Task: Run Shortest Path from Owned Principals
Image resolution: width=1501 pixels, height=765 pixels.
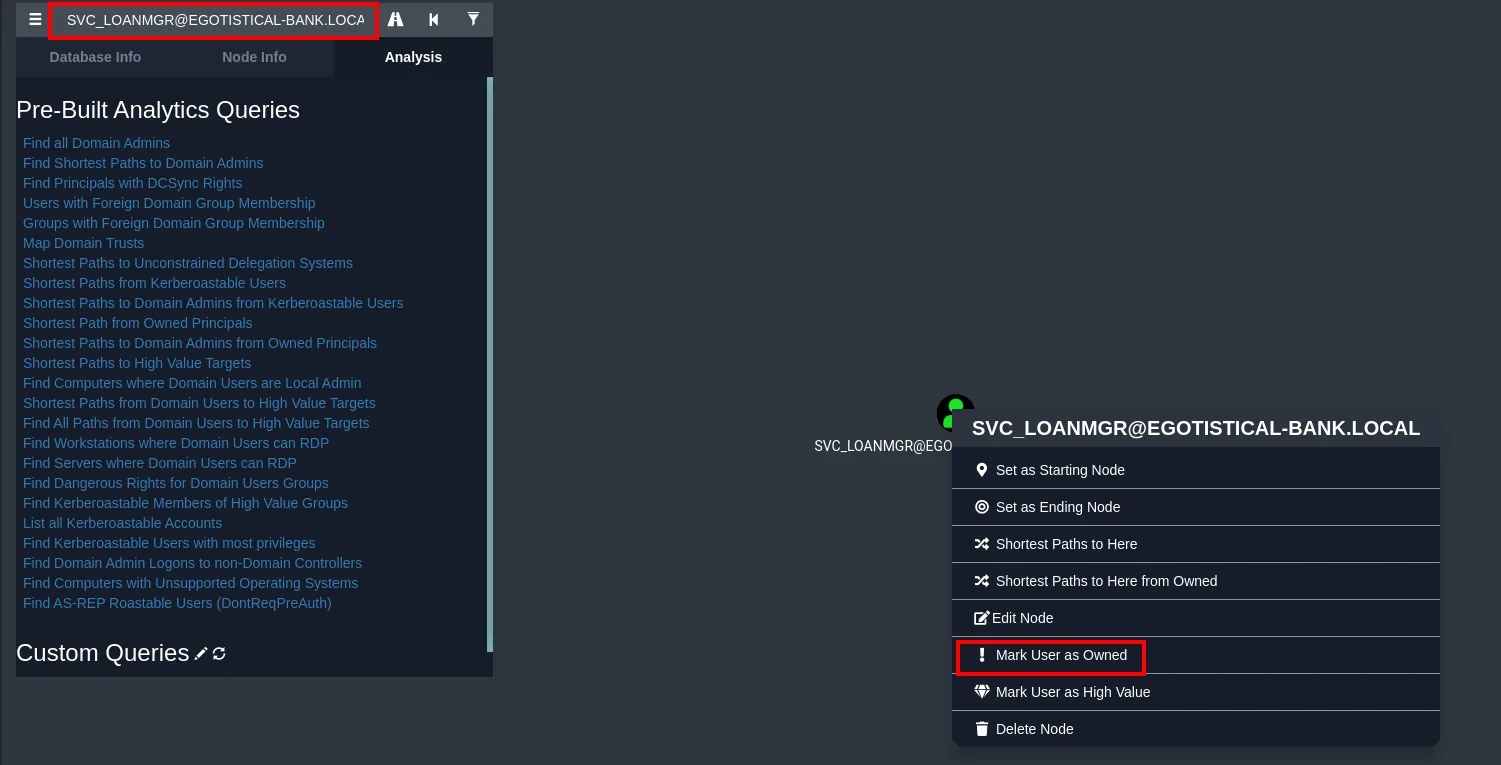Action: (x=138, y=323)
